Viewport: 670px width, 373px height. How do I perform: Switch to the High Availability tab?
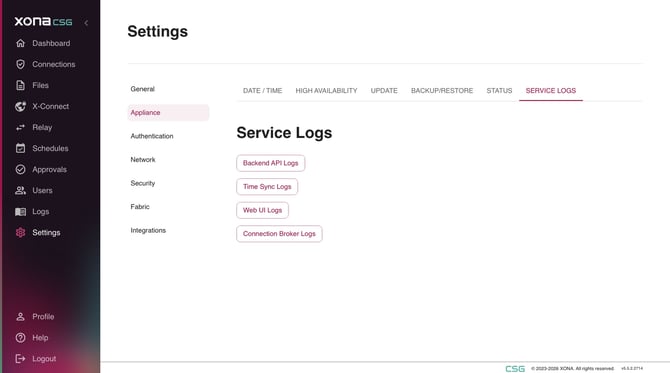pyautogui.click(x=326, y=91)
